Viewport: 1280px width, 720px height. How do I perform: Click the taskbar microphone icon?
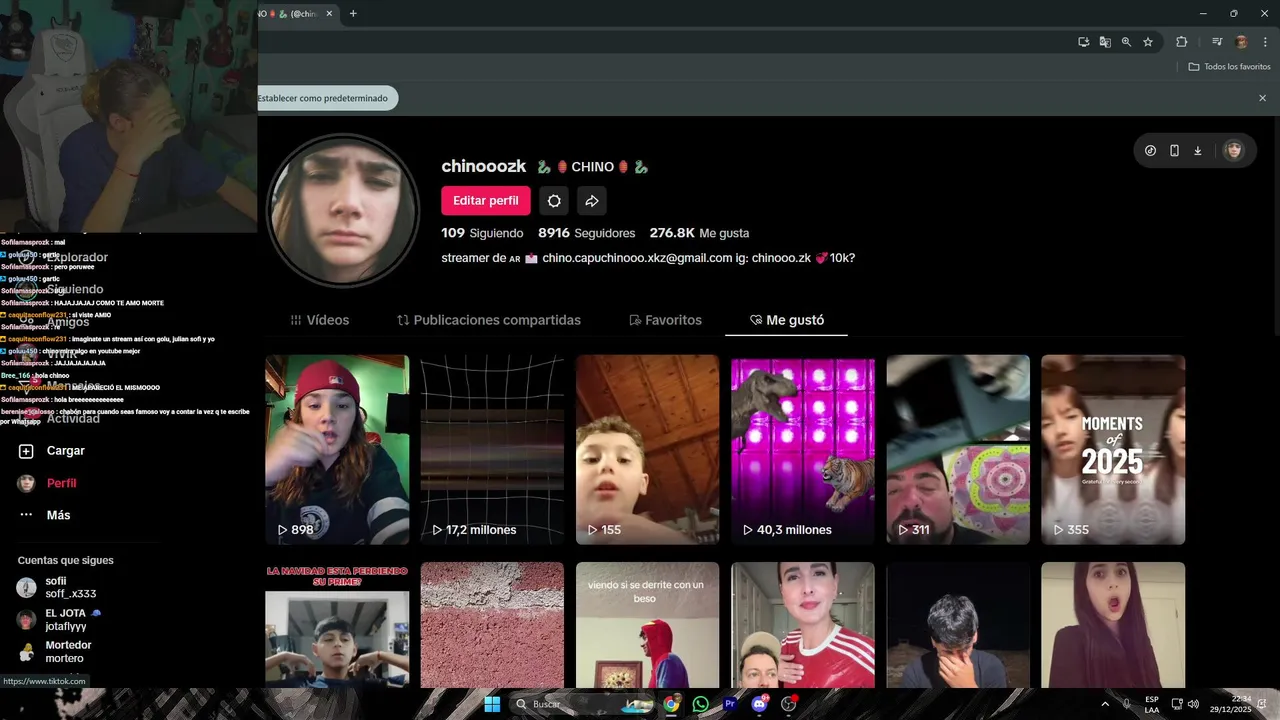tap(1127, 704)
